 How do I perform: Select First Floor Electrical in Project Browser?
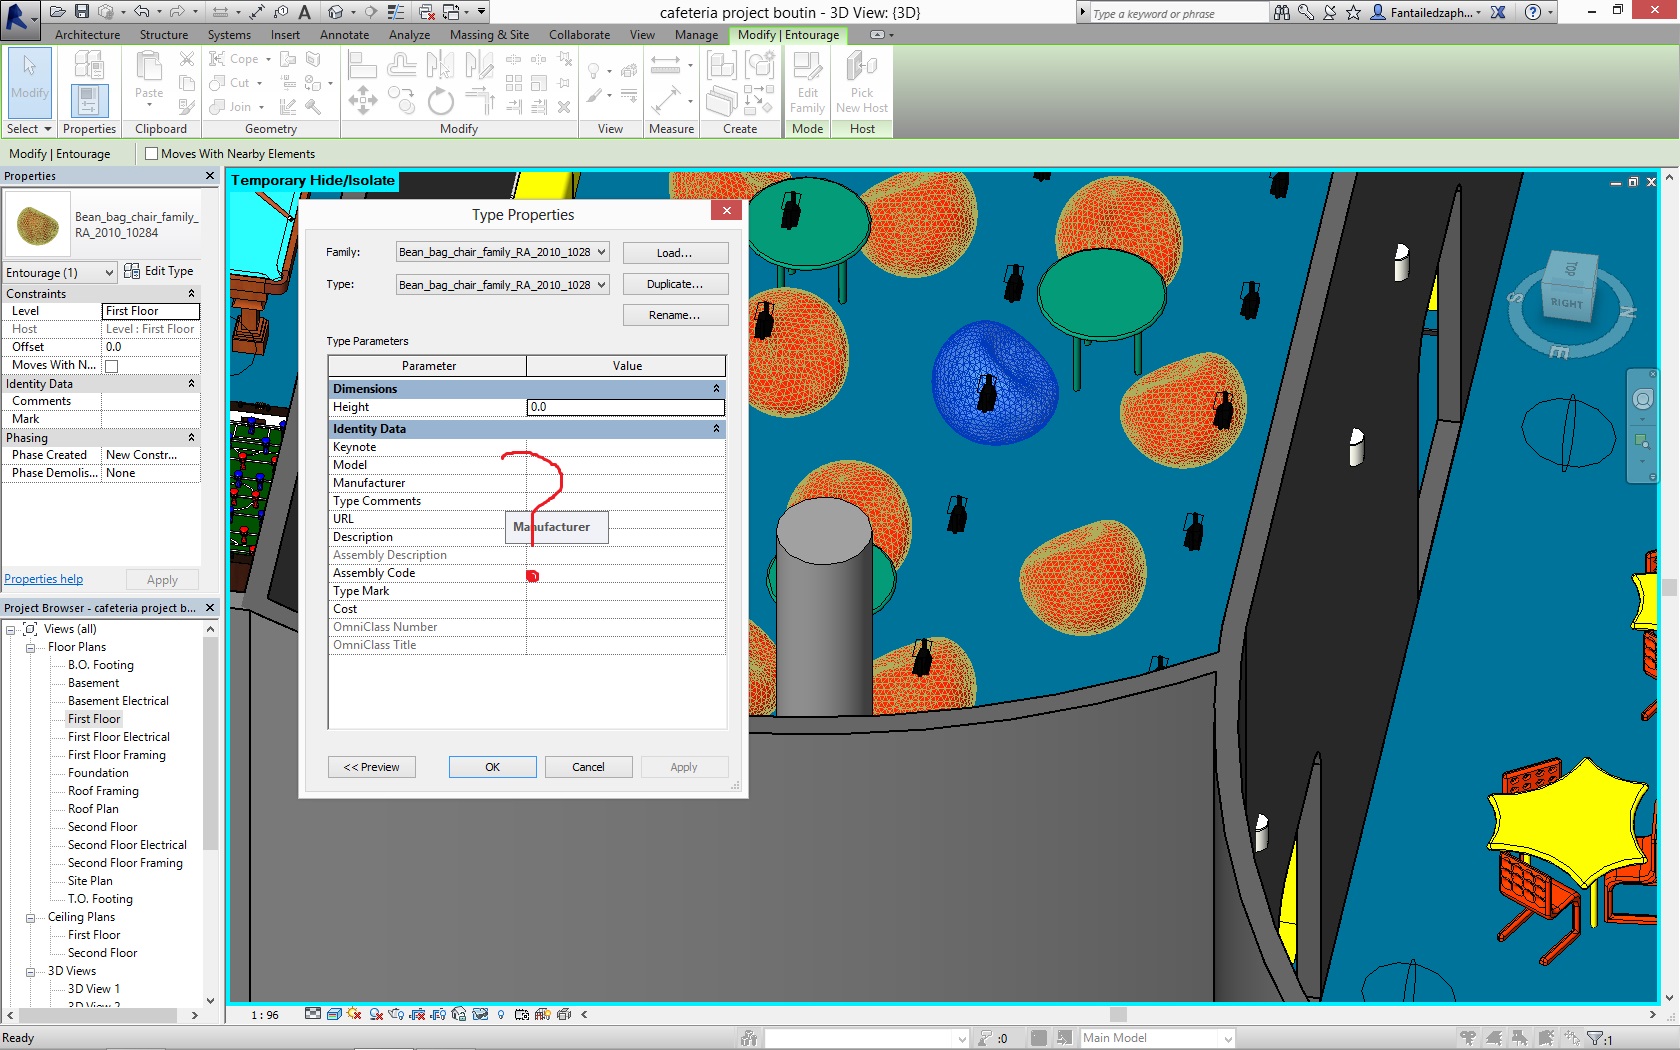[x=119, y=738]
